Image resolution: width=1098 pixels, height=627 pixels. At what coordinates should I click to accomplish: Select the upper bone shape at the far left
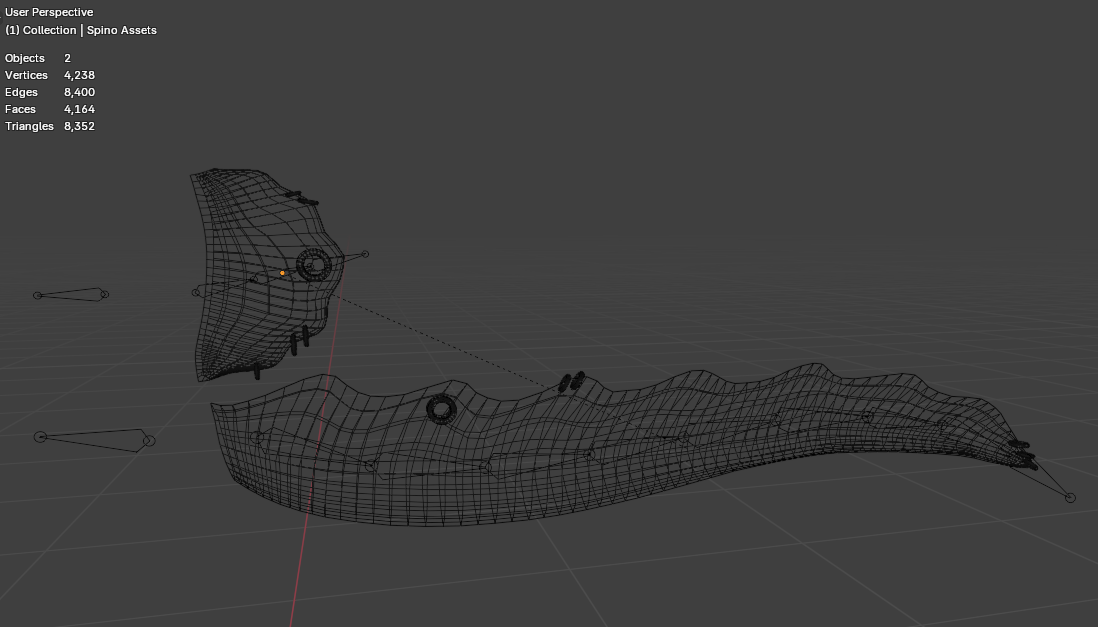tap(71, 294)
